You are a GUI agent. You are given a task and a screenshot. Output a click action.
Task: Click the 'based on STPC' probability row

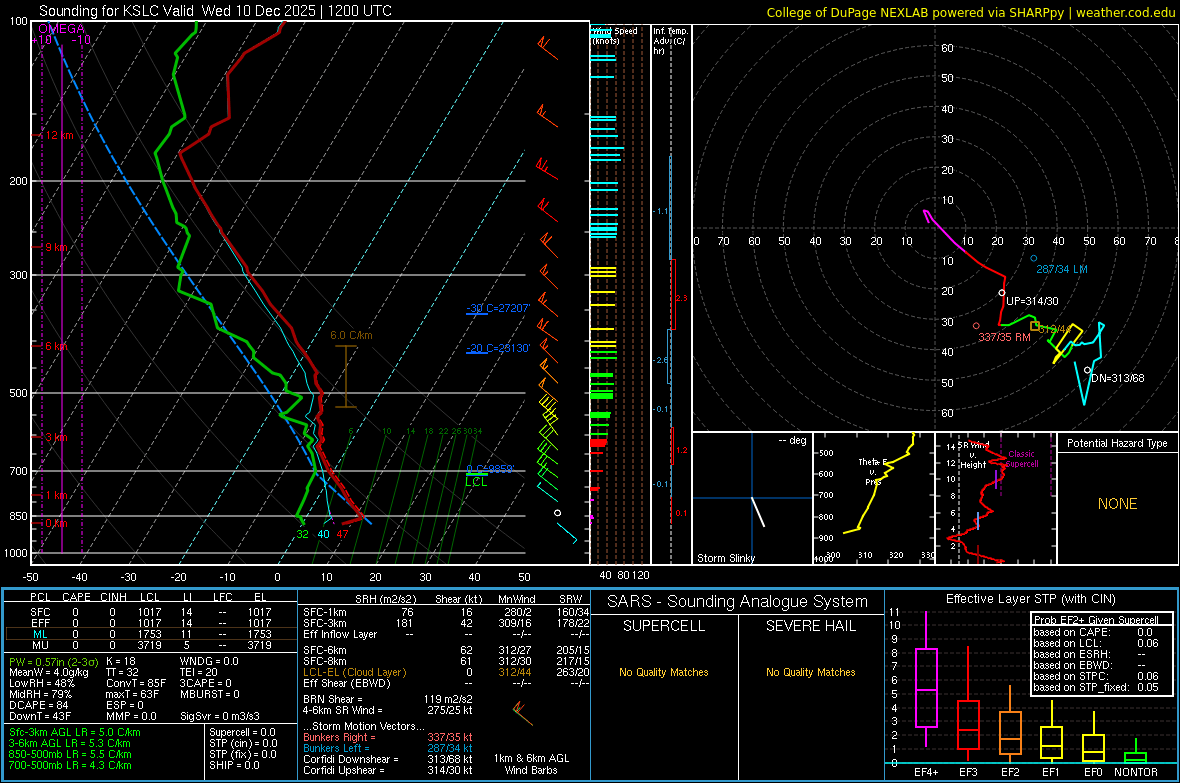(1096, 676)
